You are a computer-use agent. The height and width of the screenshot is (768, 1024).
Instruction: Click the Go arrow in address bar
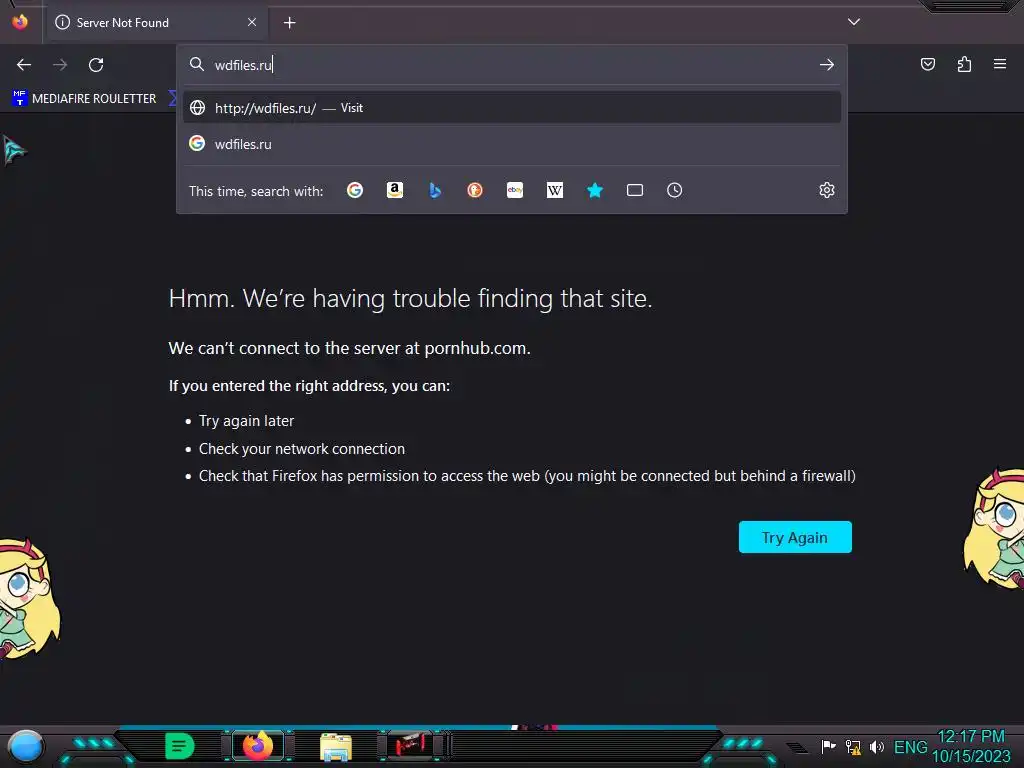coord(827,65)
